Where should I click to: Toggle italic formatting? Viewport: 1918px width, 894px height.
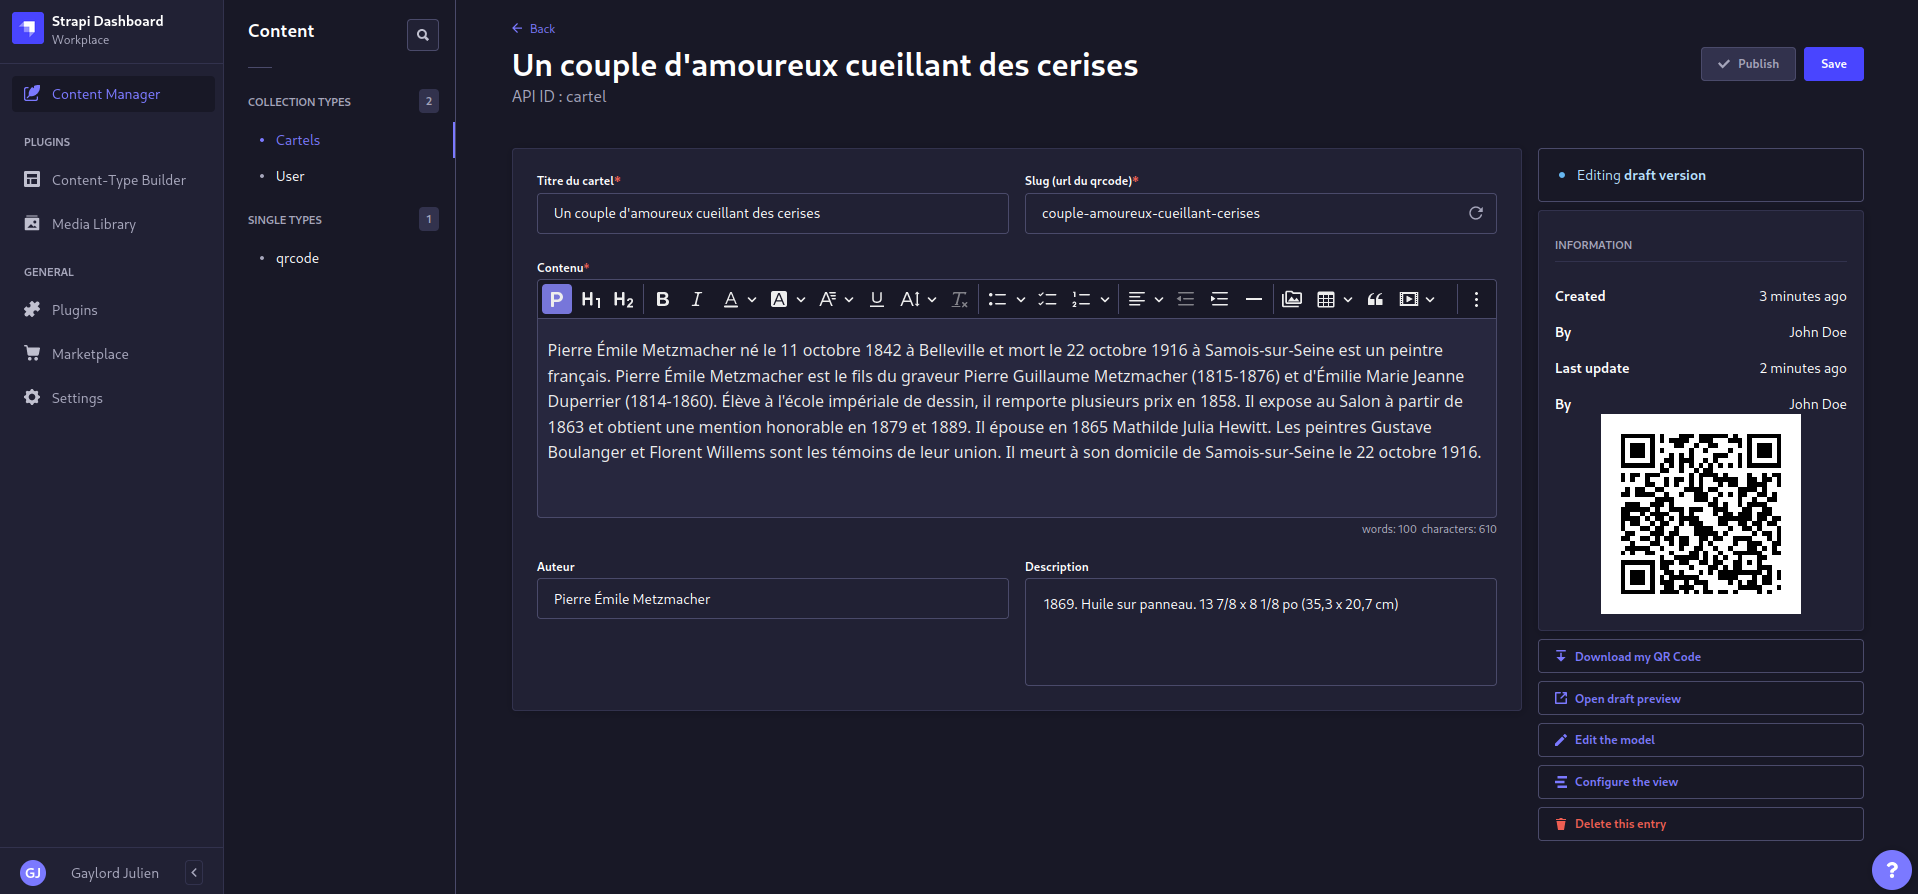[697, 299]
